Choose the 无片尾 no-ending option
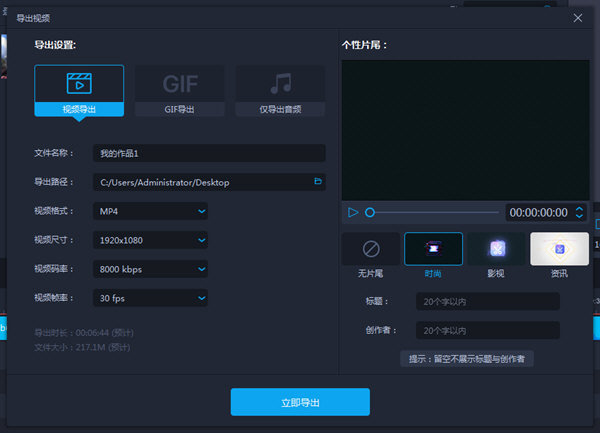This screenshot has height=433, width=600. pyautogui.click(x=370, y=255)
